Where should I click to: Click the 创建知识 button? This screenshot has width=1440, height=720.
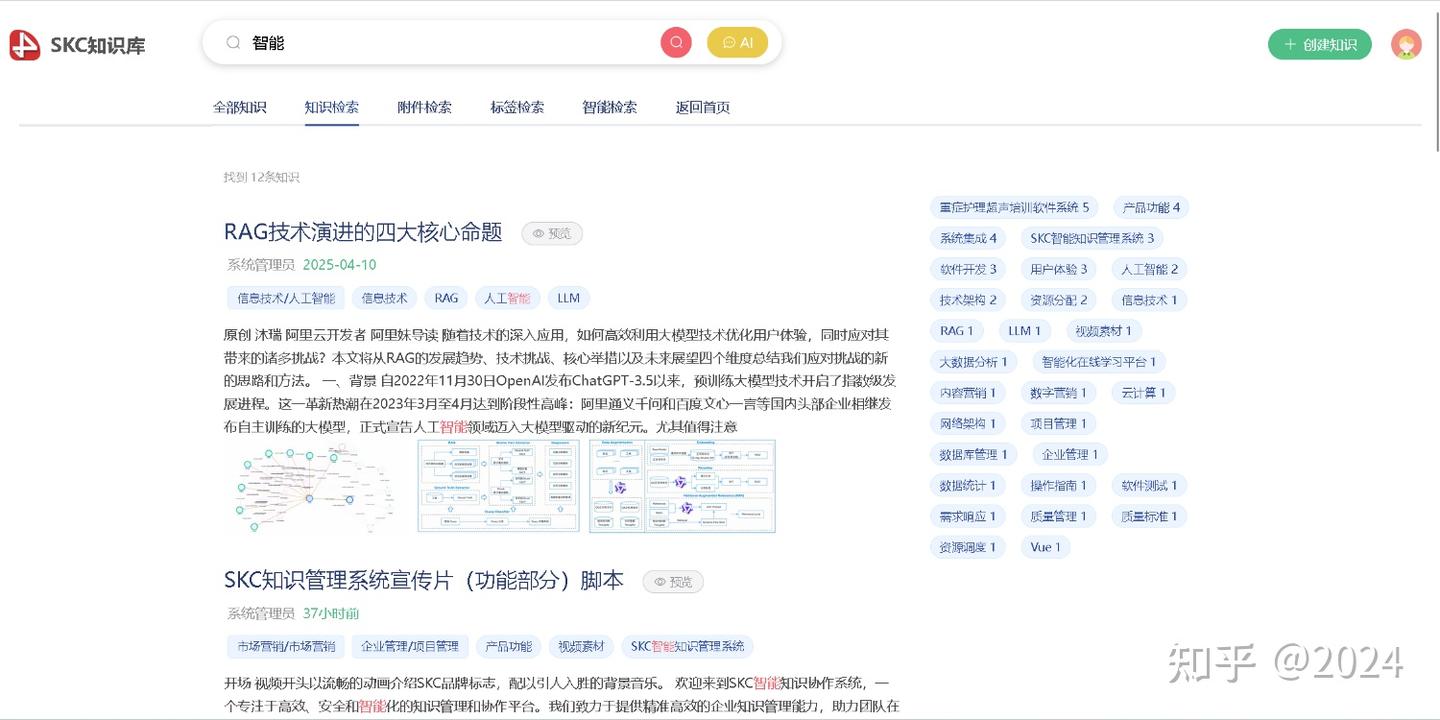[x=1320, y=44]
